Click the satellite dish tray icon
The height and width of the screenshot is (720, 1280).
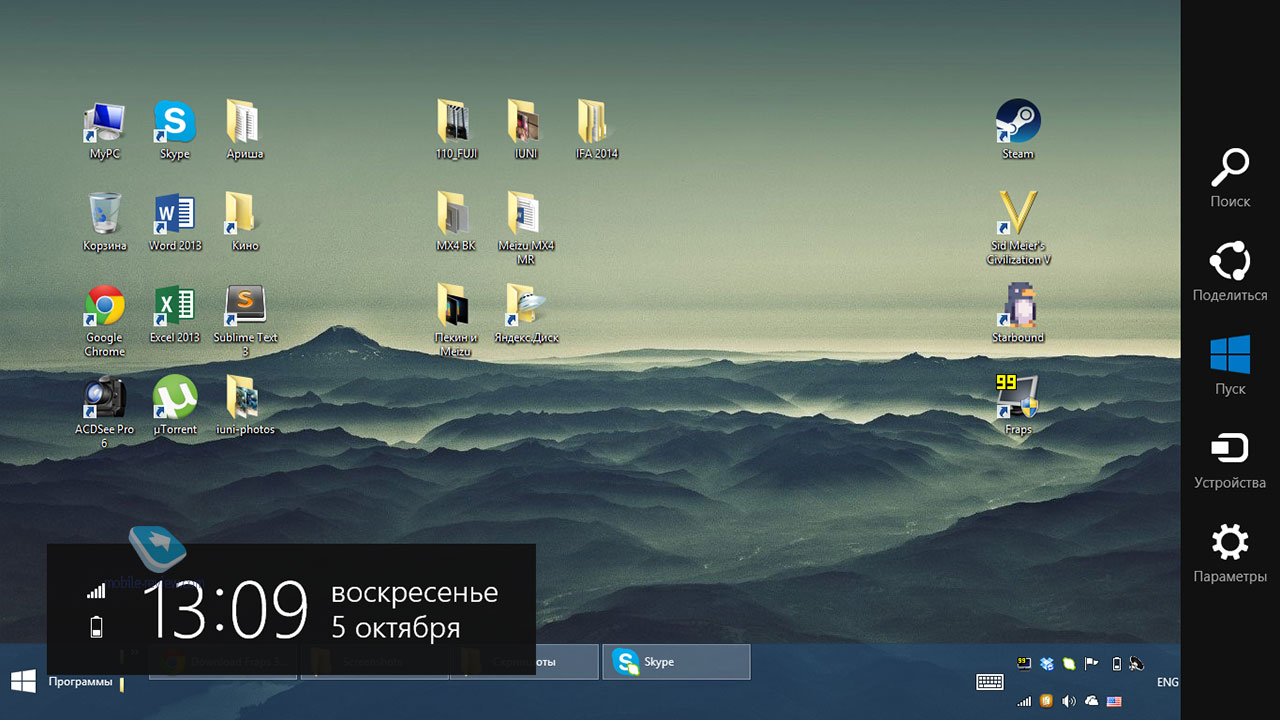pos(1137,662)
